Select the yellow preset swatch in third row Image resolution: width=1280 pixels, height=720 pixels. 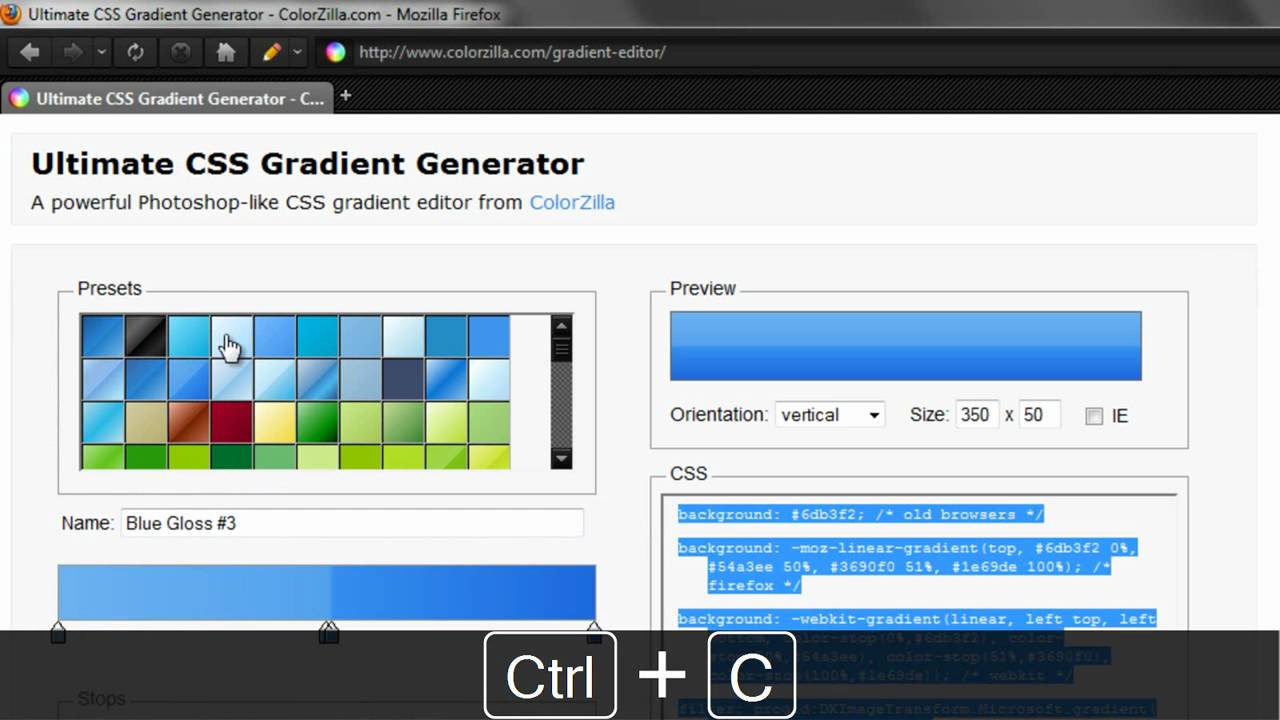pyautogui.click(x=274, y=422)
